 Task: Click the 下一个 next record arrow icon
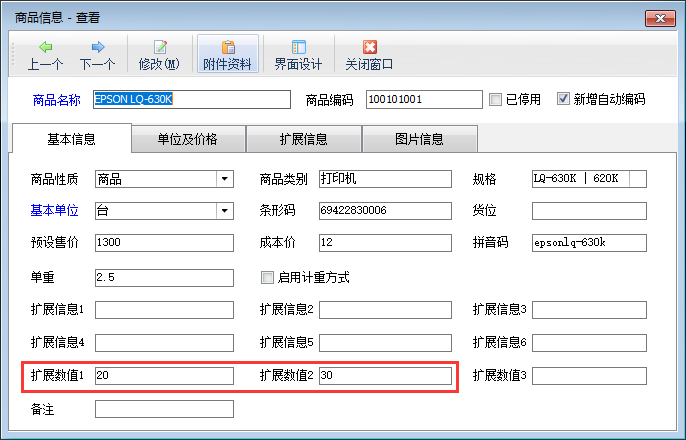[97, 47]
